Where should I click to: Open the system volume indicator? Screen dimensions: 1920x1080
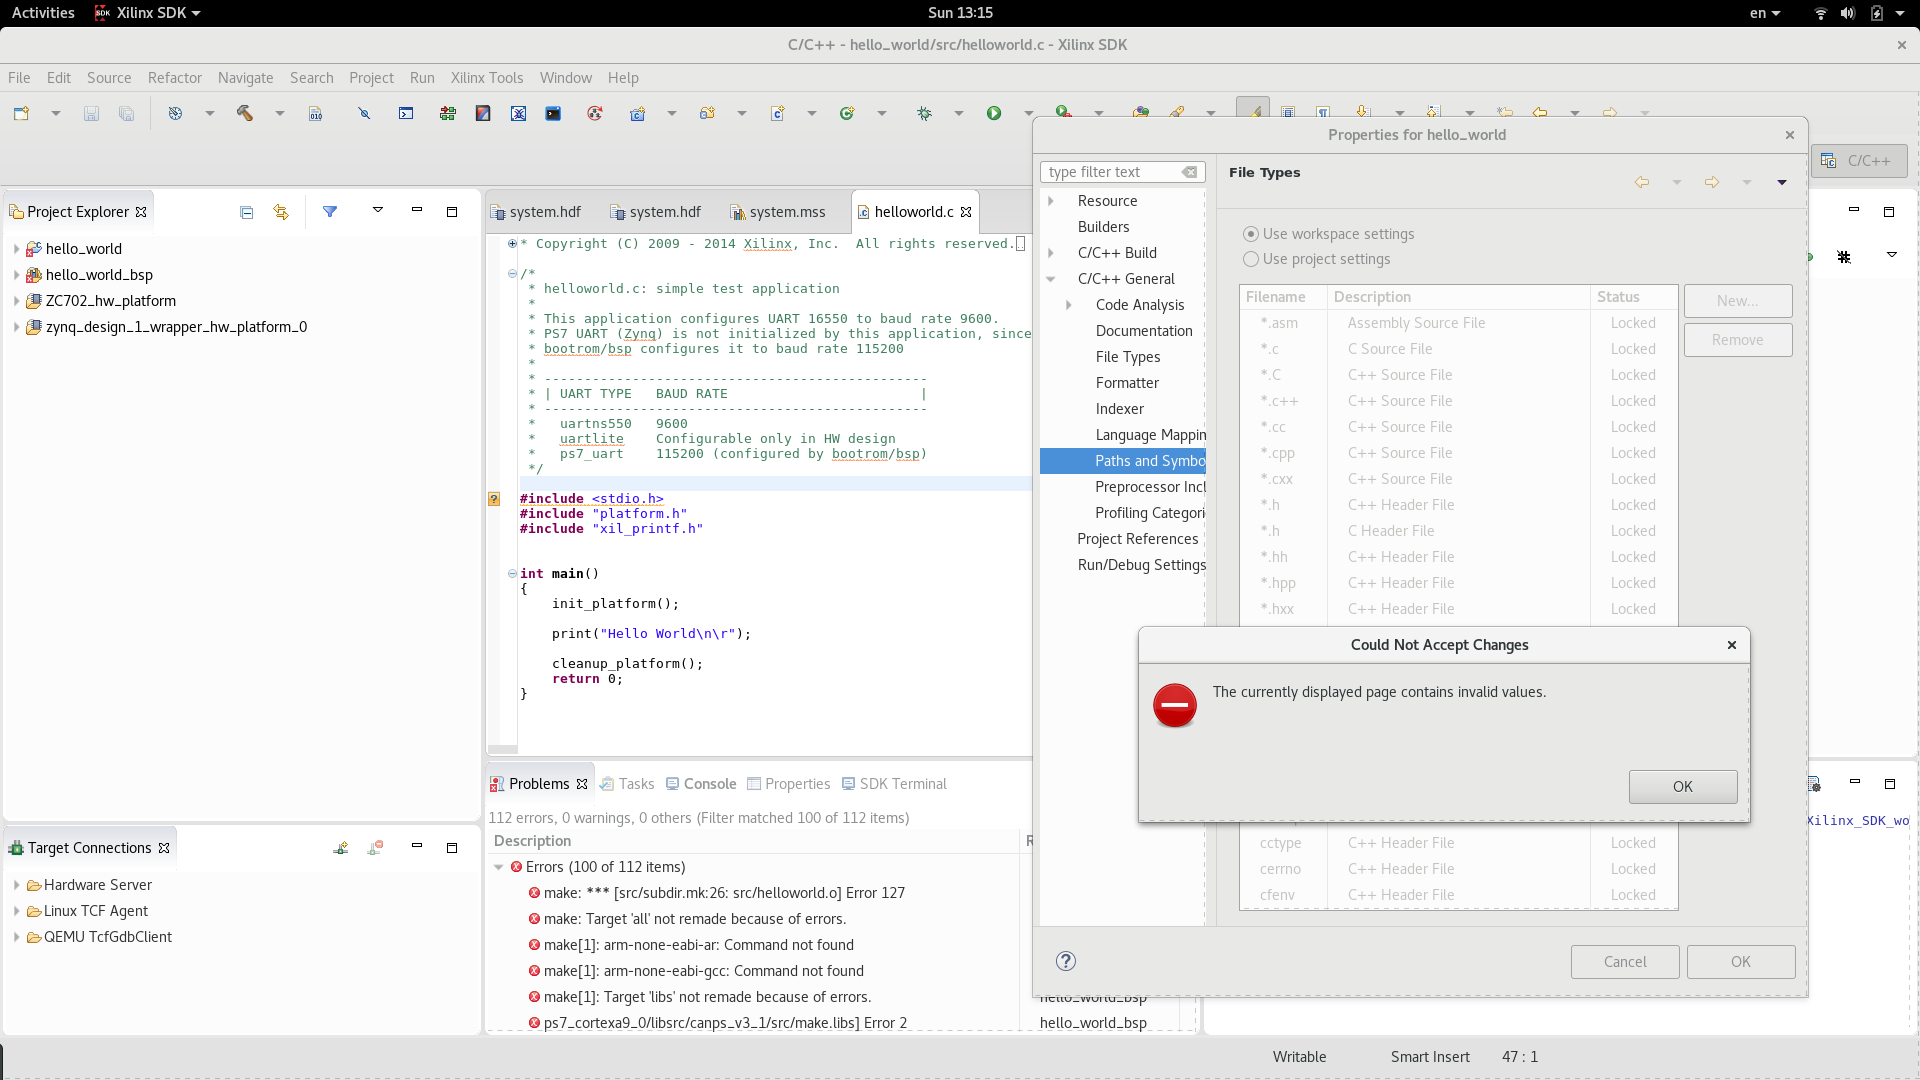[1847, 13]
